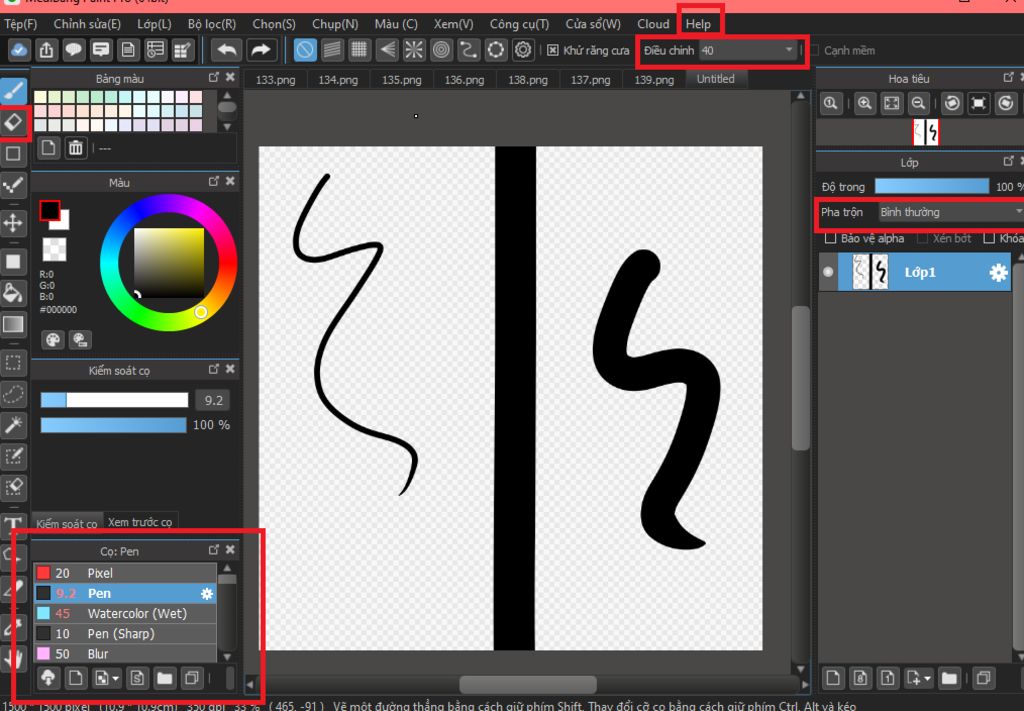Click brush list scroll down arrow
The image size is (1024, 711).
click(x=227, y=656)
